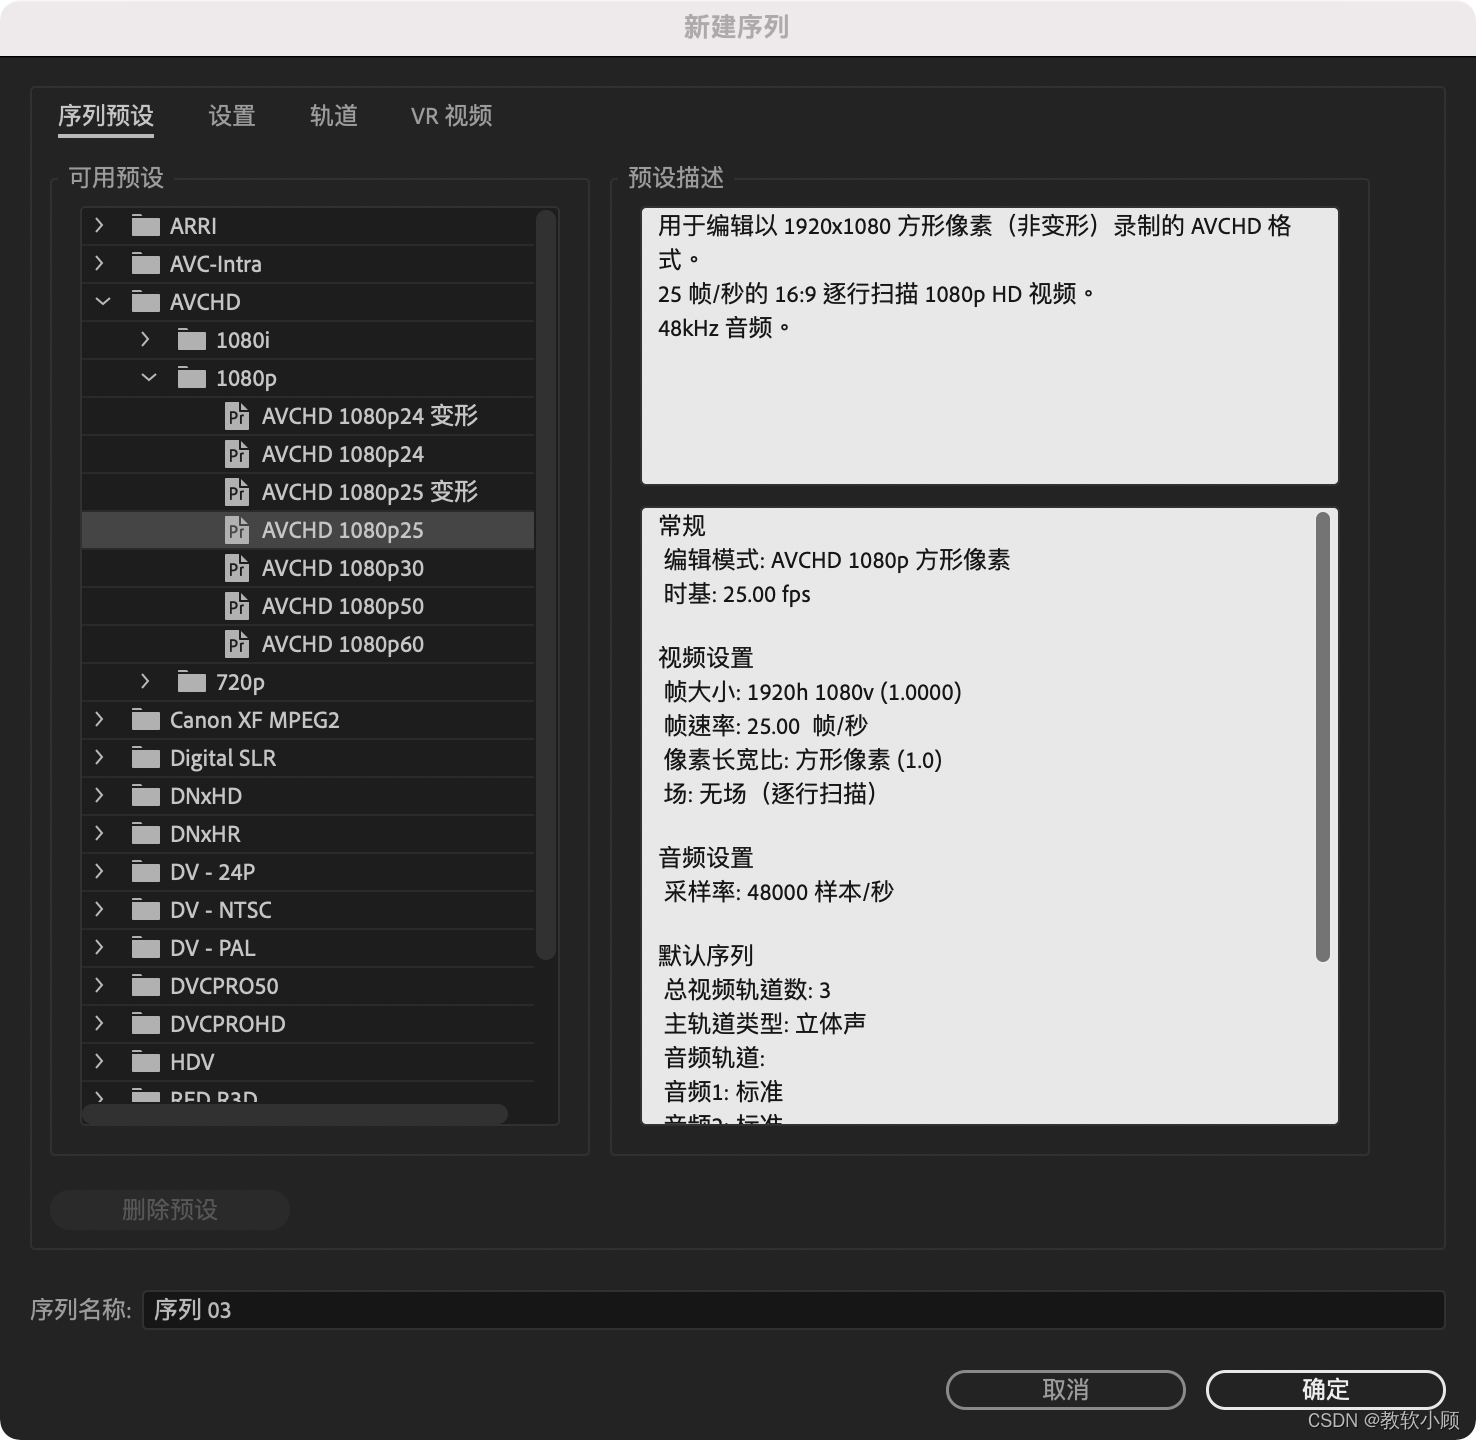Switch to the 设置 tab

[231, 116]
